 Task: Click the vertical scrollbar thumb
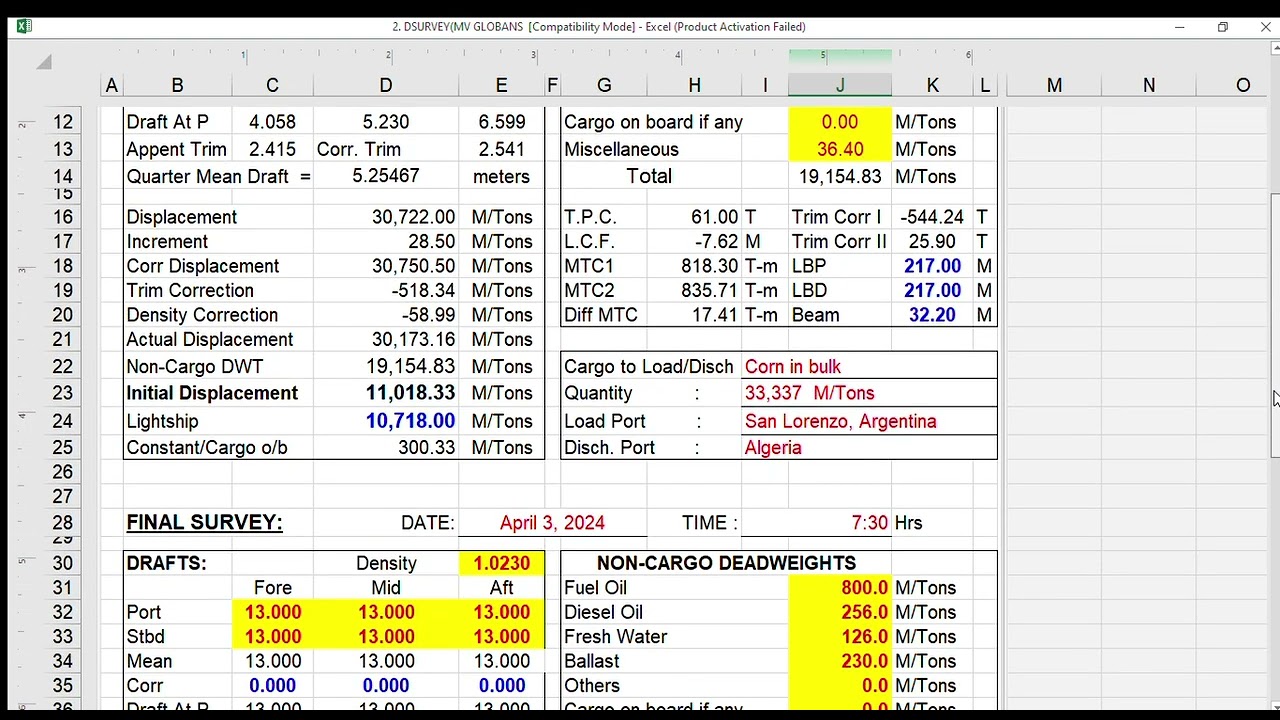coord(1275,326)
